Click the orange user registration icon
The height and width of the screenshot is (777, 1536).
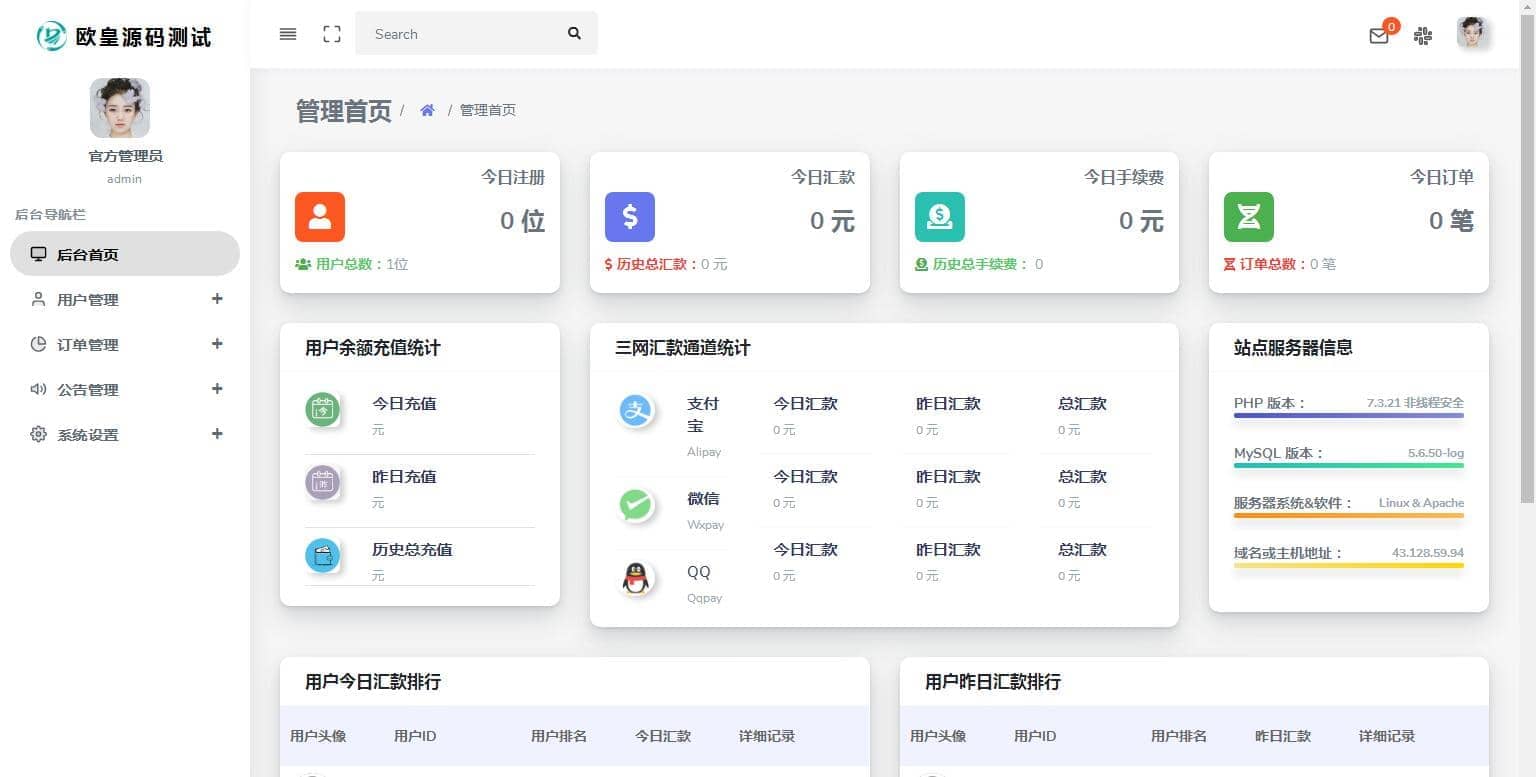tap(320, 217)
